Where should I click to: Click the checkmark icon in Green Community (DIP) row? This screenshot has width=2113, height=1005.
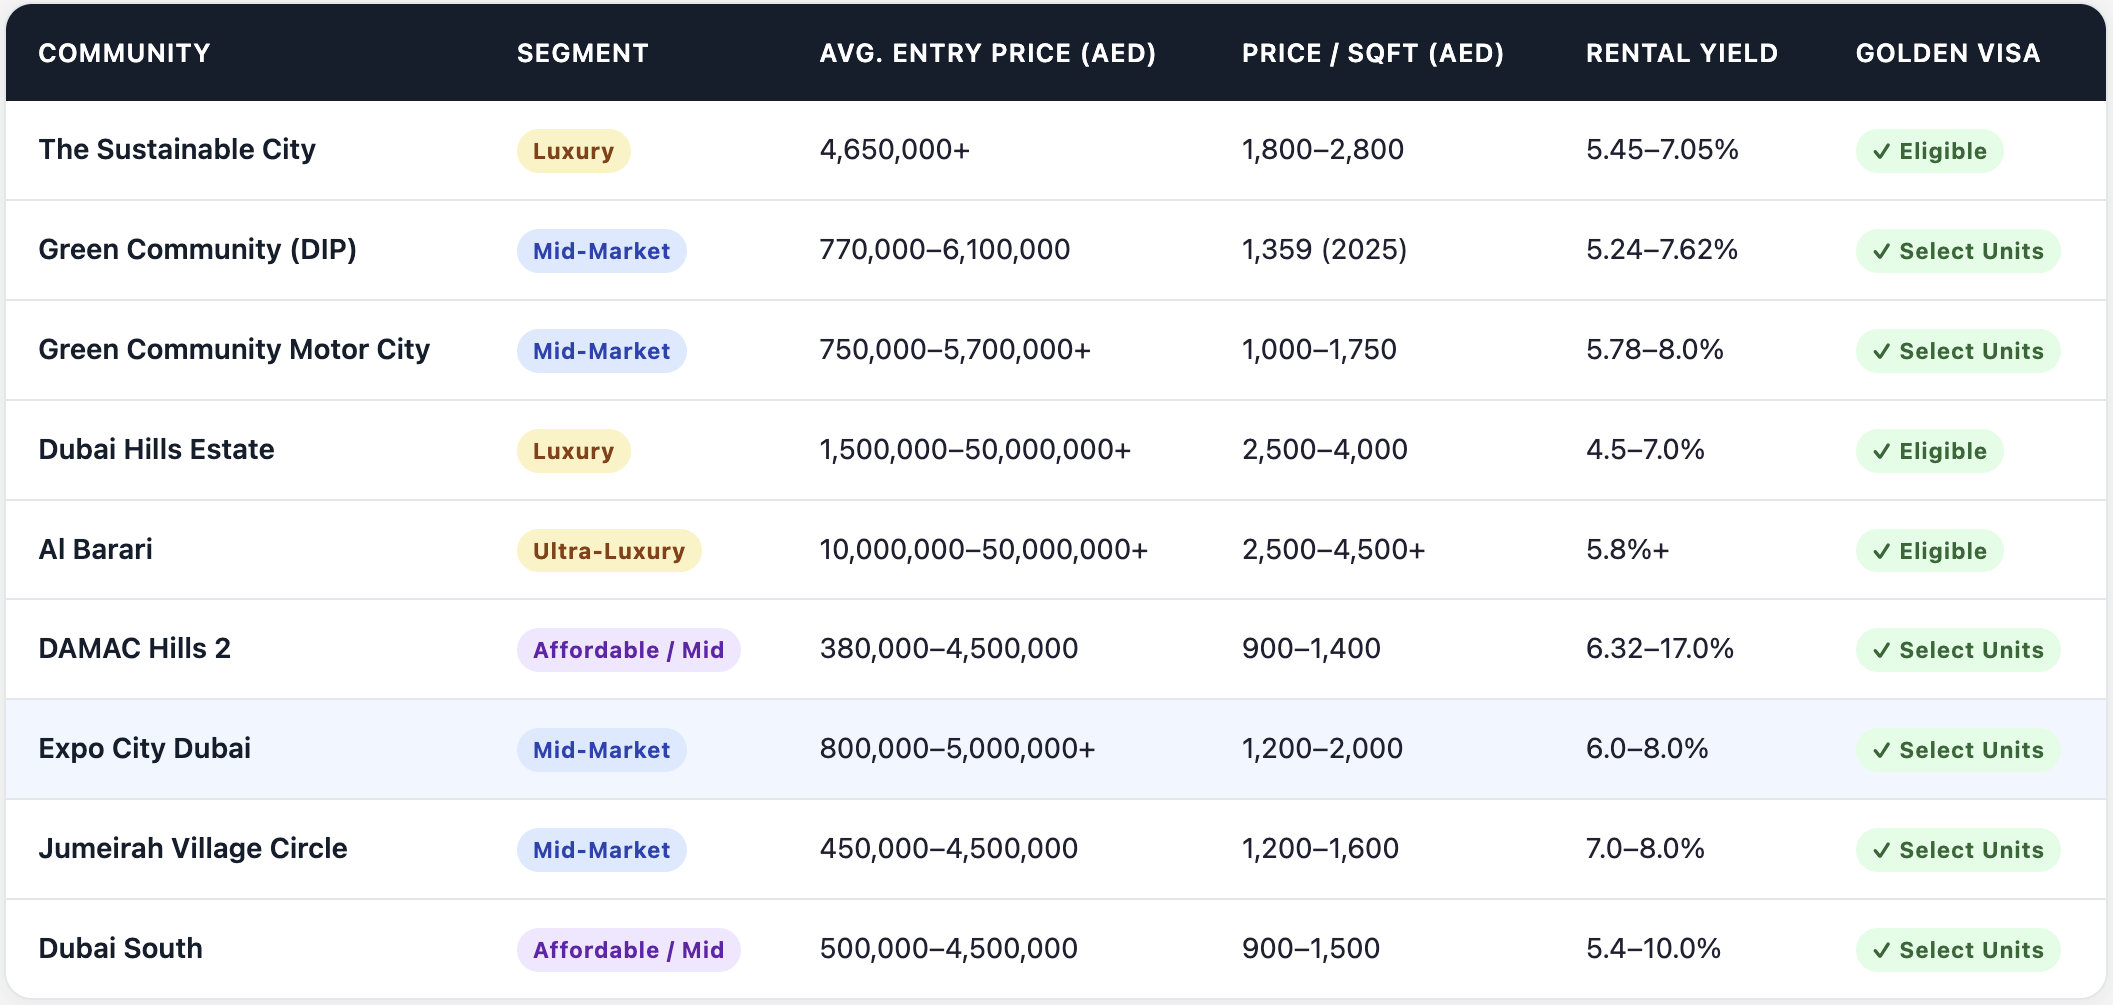click(x=1881, y=252)
